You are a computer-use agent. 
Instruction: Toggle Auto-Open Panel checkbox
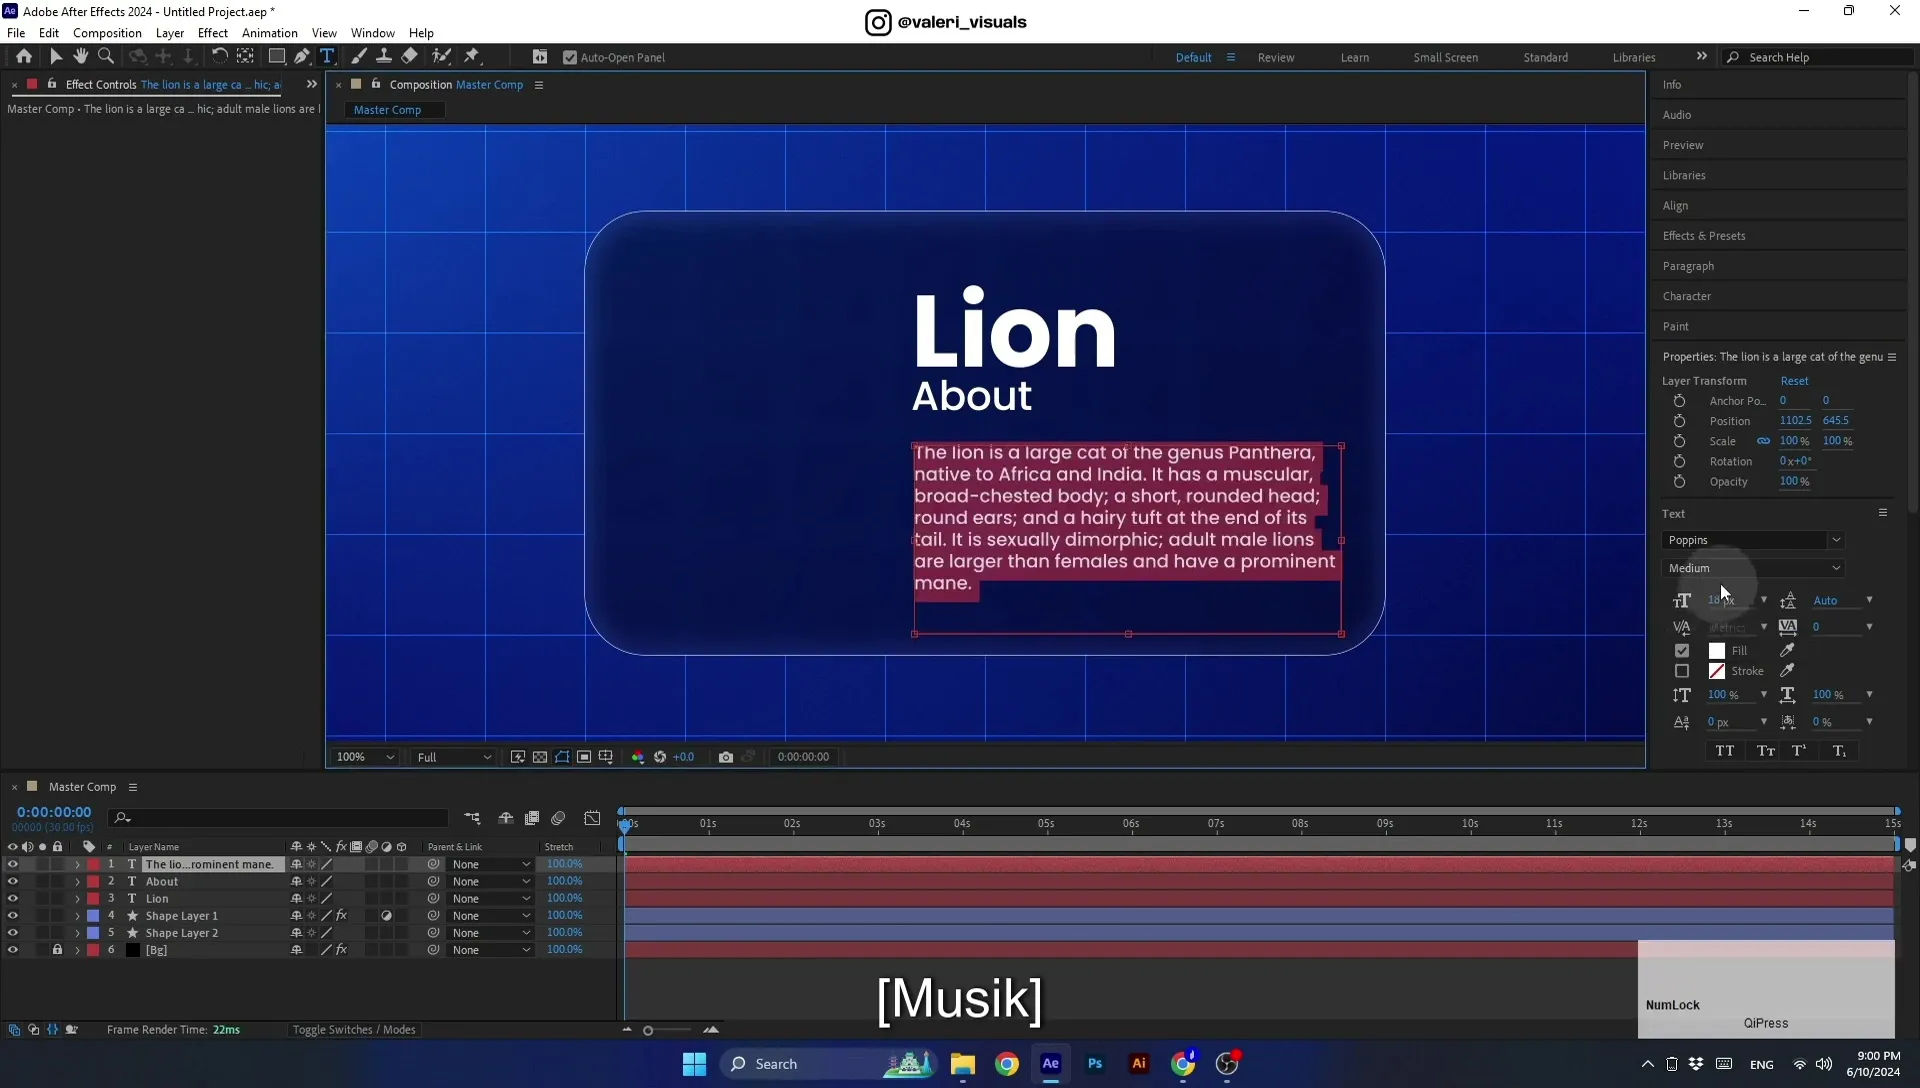pos(570,58)
